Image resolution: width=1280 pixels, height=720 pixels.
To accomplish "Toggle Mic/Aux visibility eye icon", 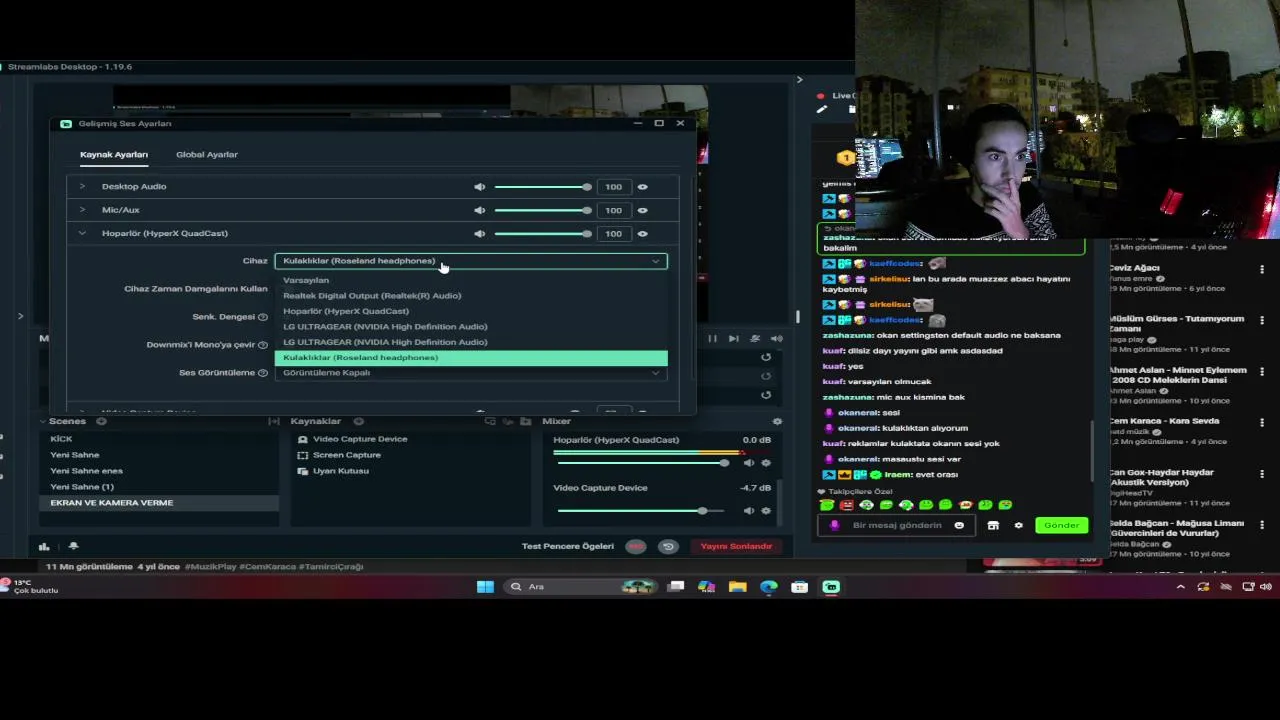I will (642, 210).
